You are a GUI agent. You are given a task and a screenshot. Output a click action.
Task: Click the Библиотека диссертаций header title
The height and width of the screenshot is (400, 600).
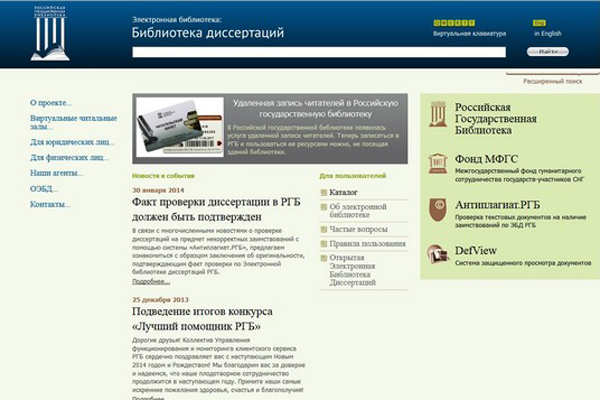tap(208, 33)
